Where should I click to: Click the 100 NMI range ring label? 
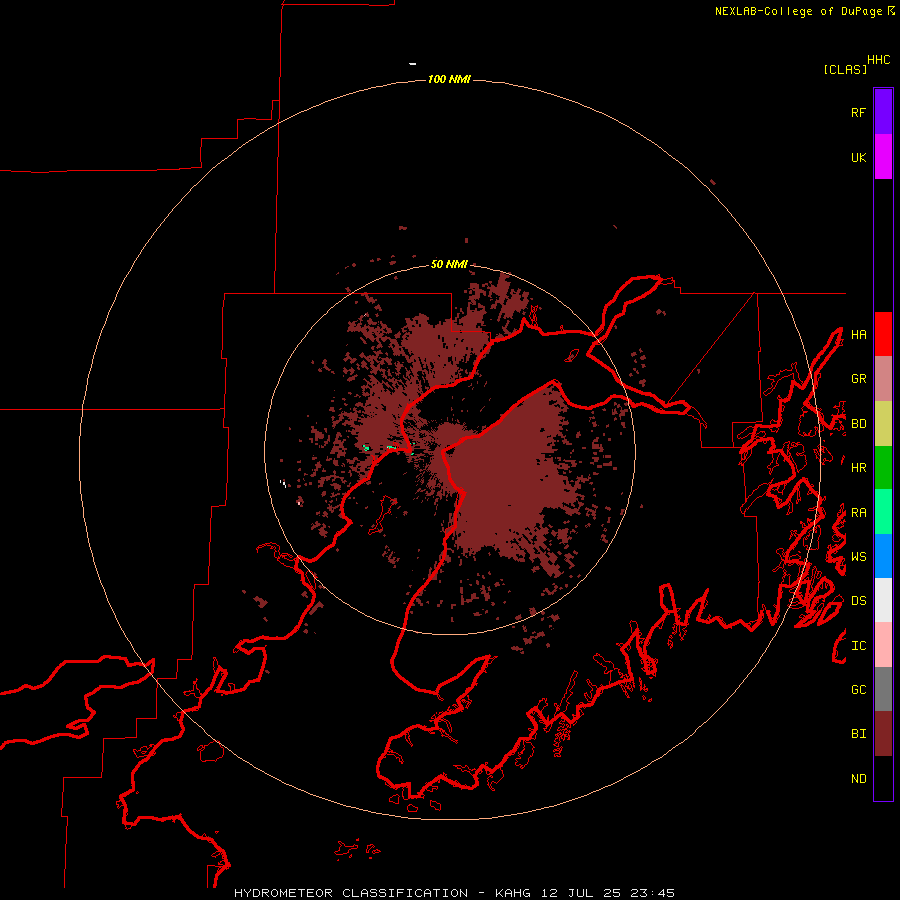click(x=449, y=79)
